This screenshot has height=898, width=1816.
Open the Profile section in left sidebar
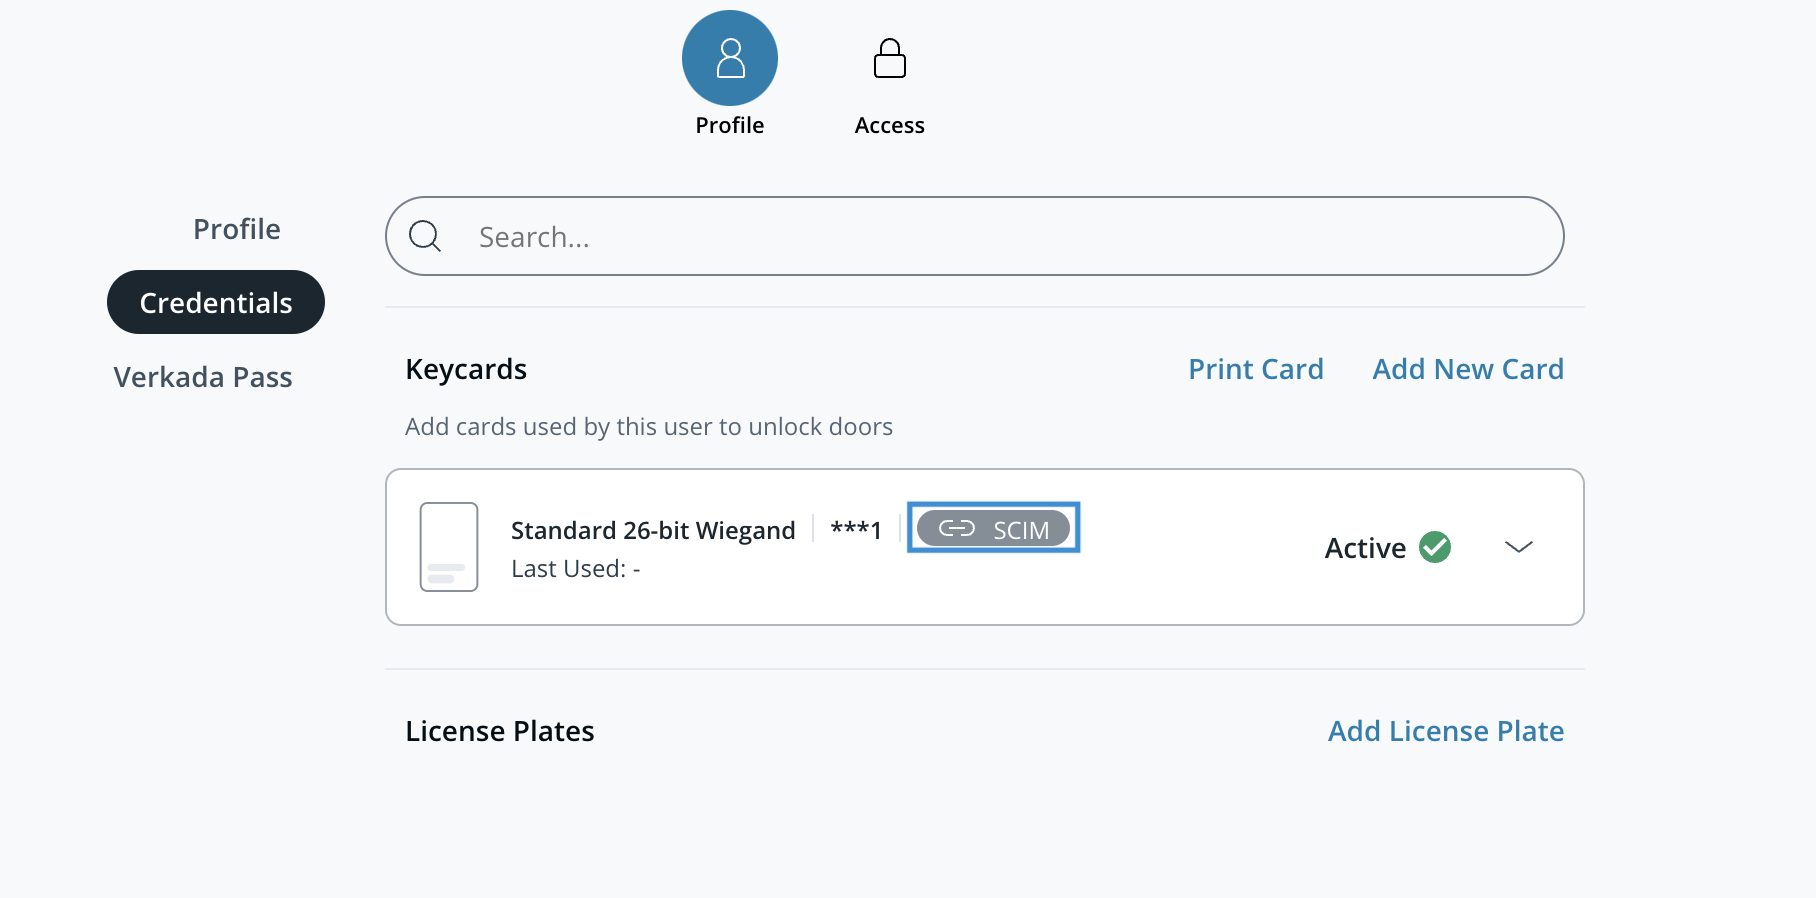point(236,229)
